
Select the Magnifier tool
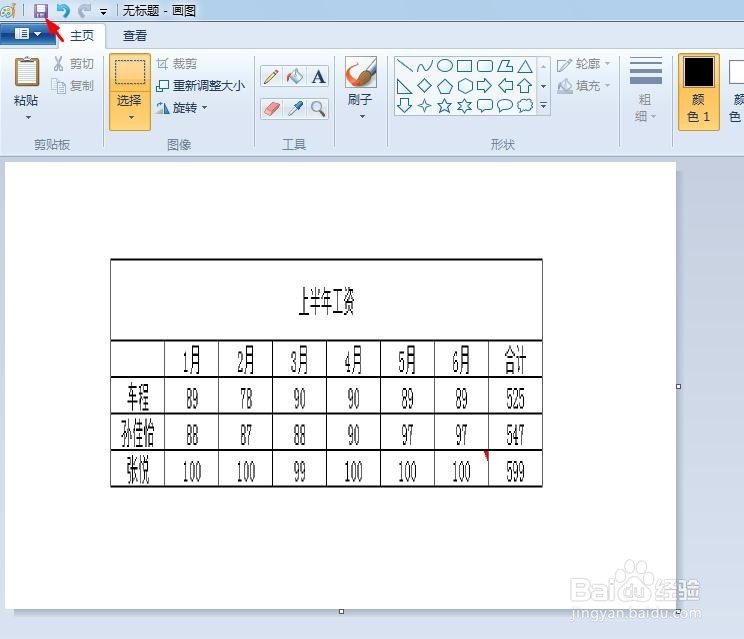tap(318, 109)
